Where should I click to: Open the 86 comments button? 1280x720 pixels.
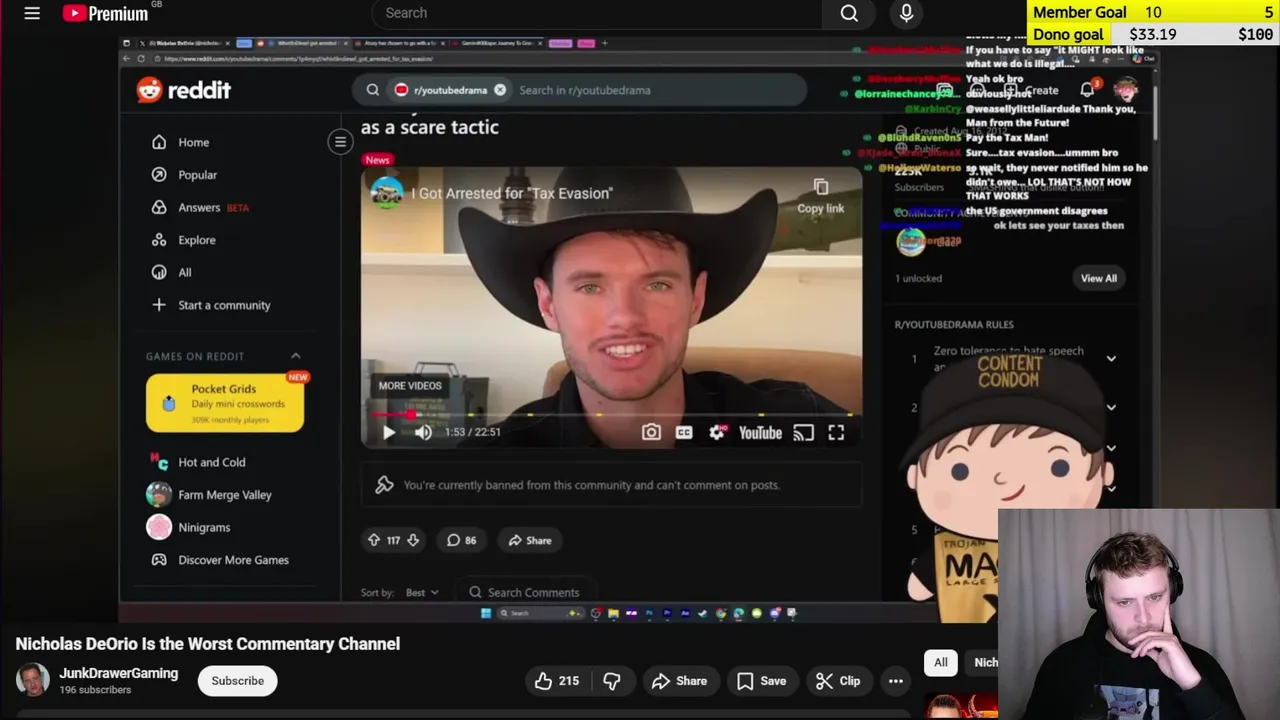(461, 540)
